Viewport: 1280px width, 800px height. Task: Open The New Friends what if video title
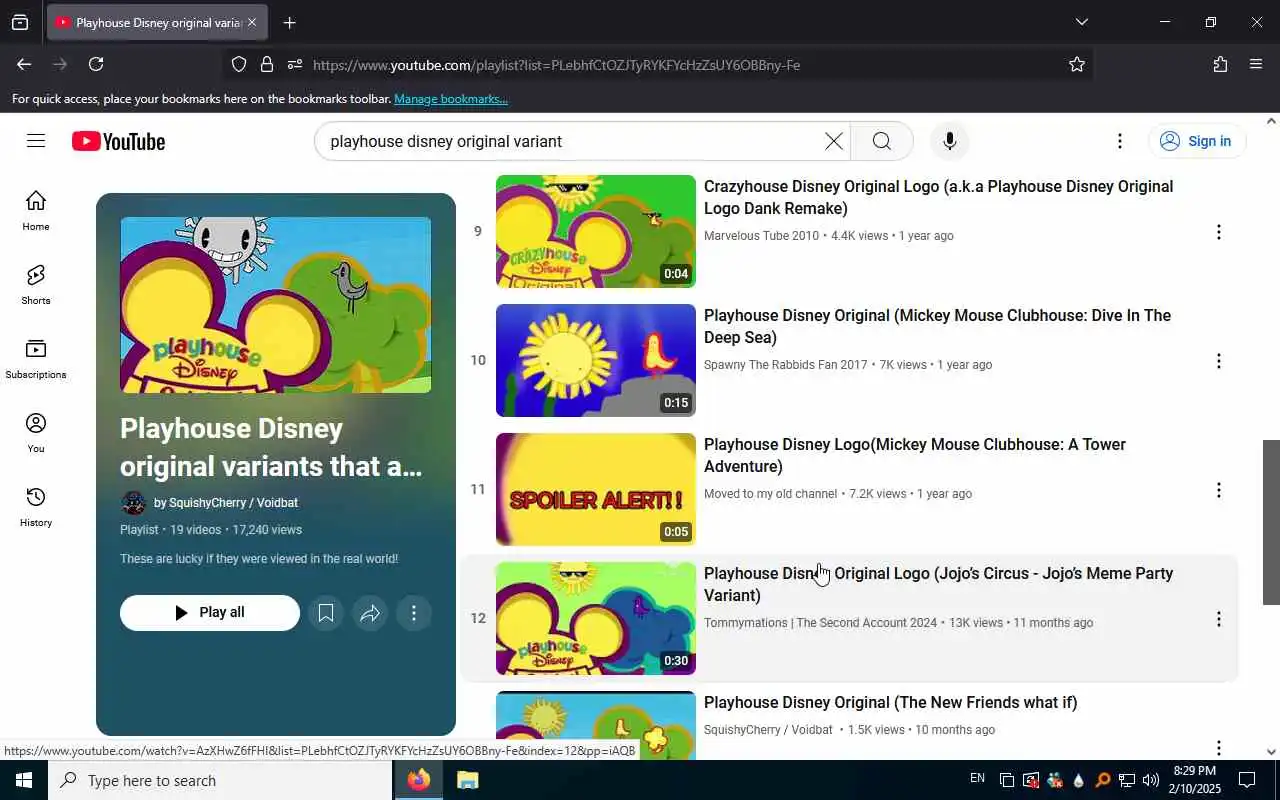tap(890, 703)
